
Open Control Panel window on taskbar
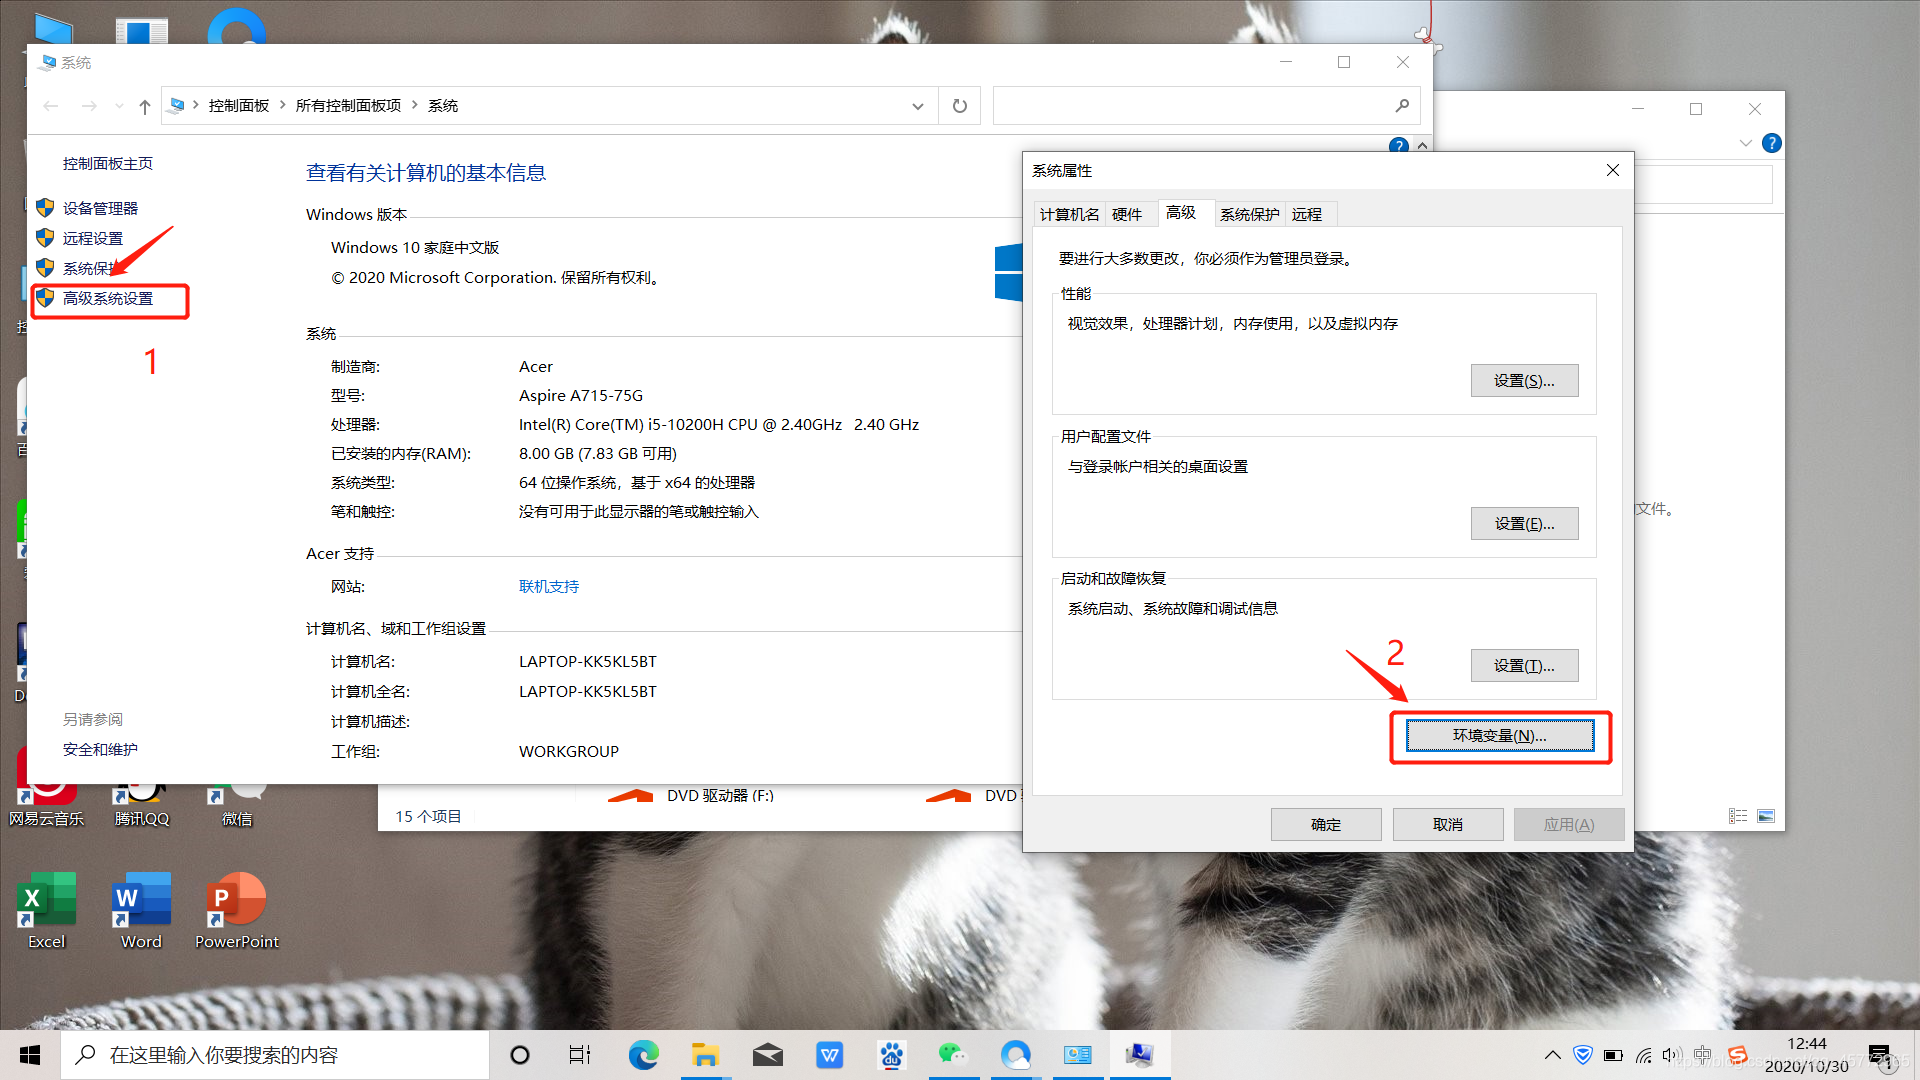1078,1055
